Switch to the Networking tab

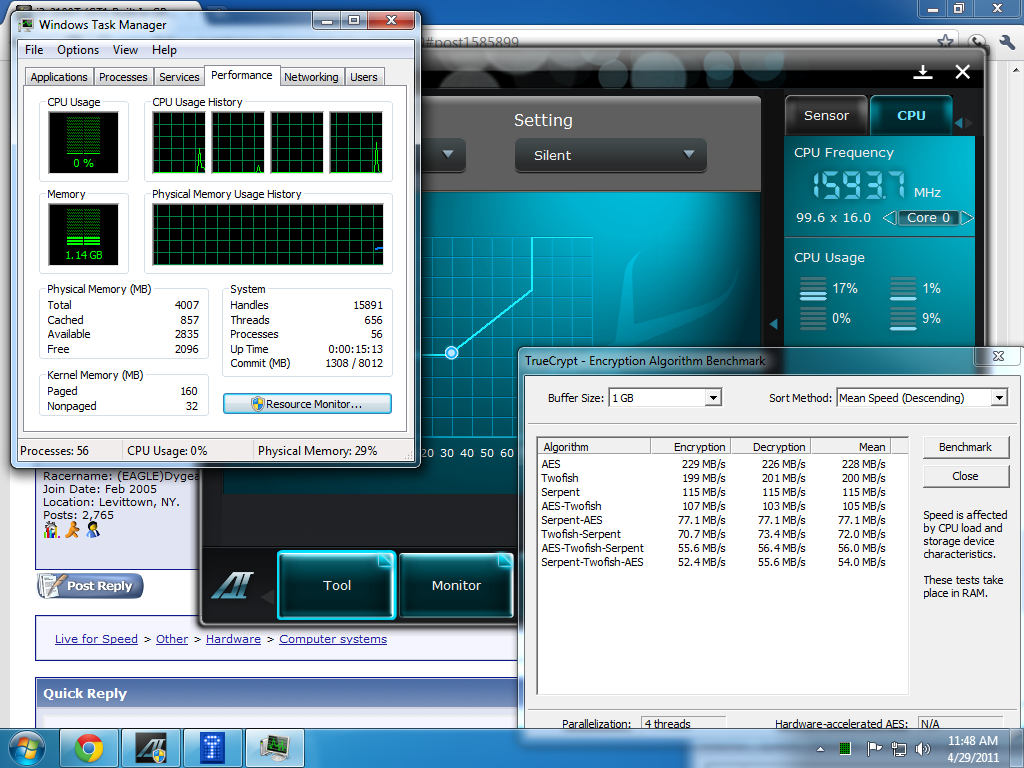pos(311,77)
